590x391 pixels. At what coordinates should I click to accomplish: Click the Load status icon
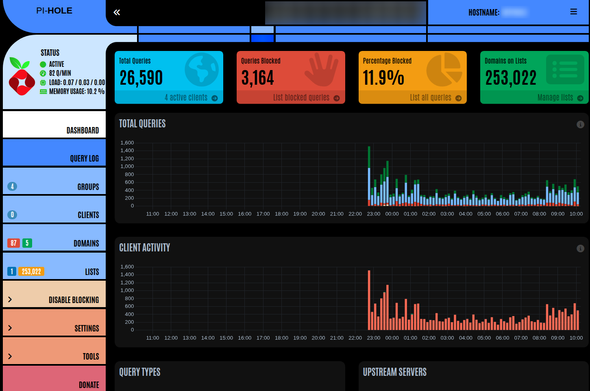click(x=43, y=82)
